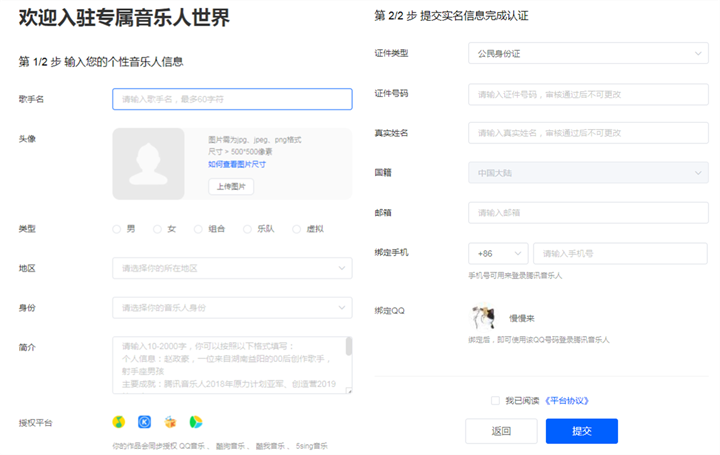Open the 《平台协议》 link

[566, 400]
